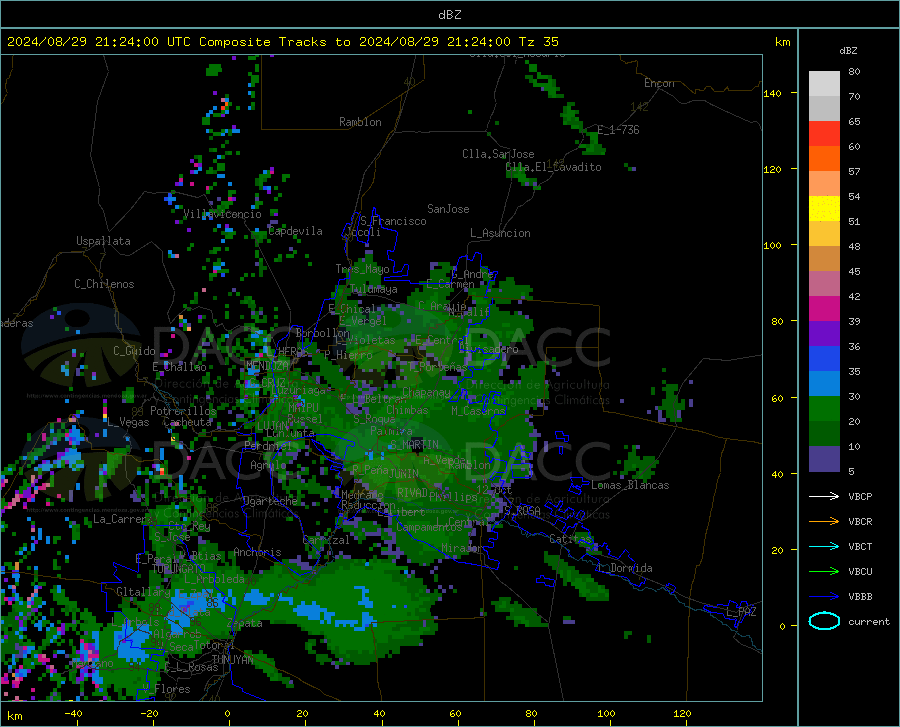Click the 'S_Francisco' map label
The image size is (900, 727).
pyautogui.click(x=393, y=221)
